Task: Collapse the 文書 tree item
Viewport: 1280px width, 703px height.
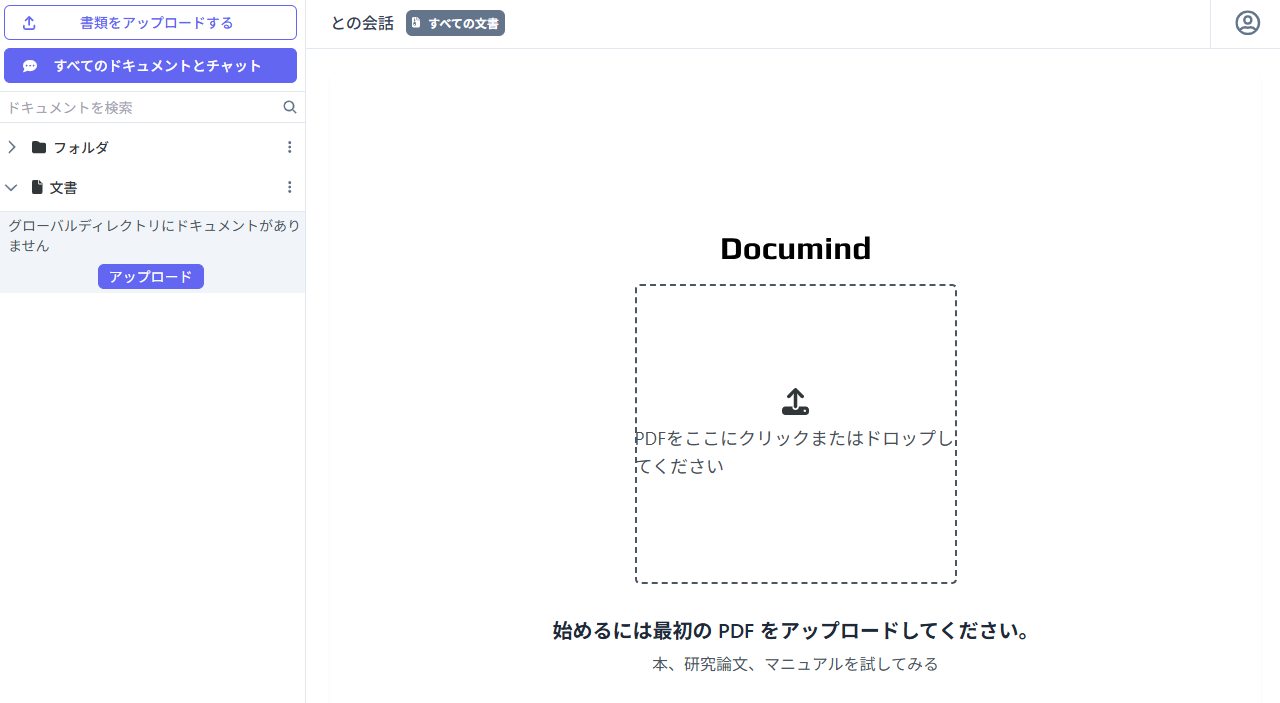Action: [x=11, y=187]
